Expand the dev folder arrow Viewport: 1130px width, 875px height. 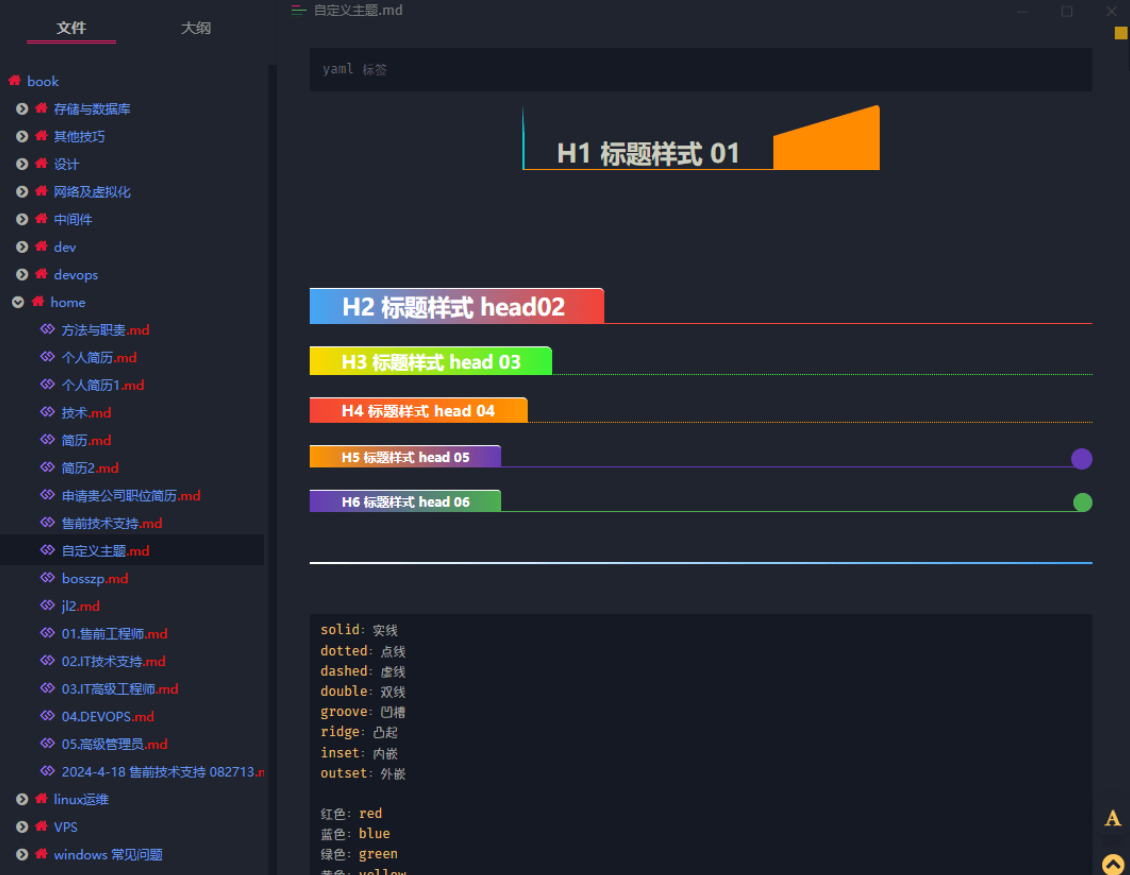pos(22,247)
